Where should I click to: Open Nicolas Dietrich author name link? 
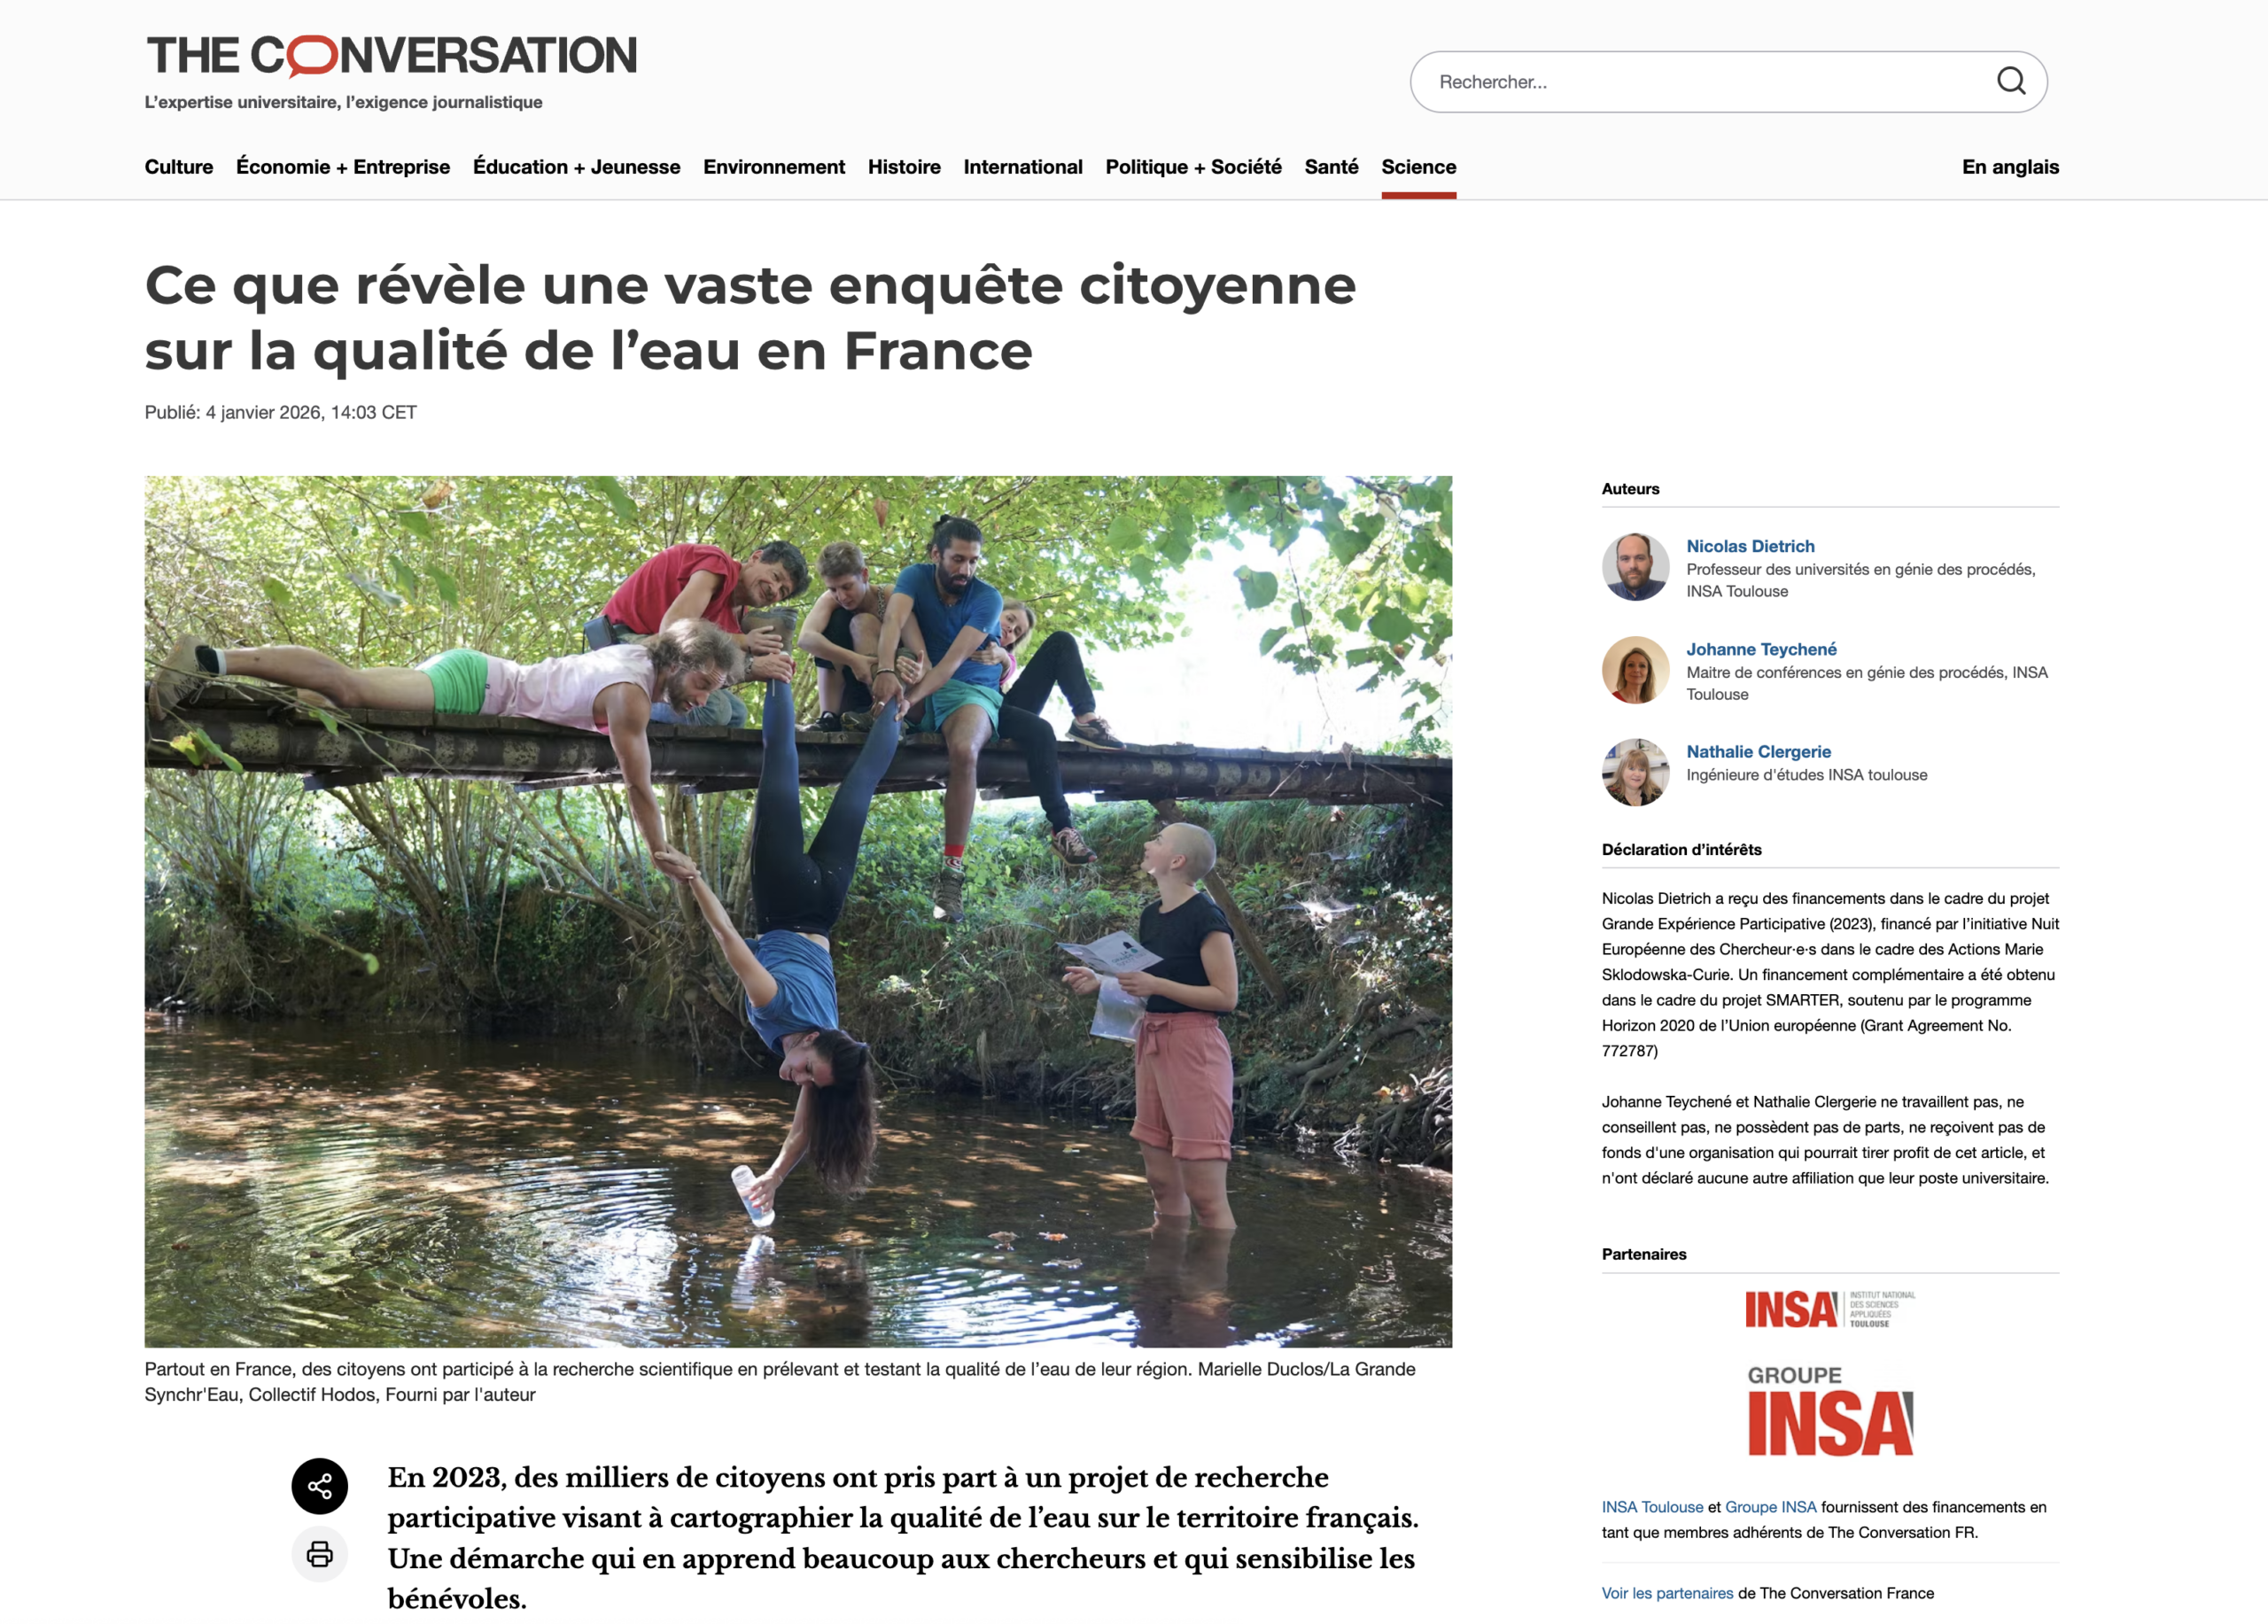[1750, 546]
